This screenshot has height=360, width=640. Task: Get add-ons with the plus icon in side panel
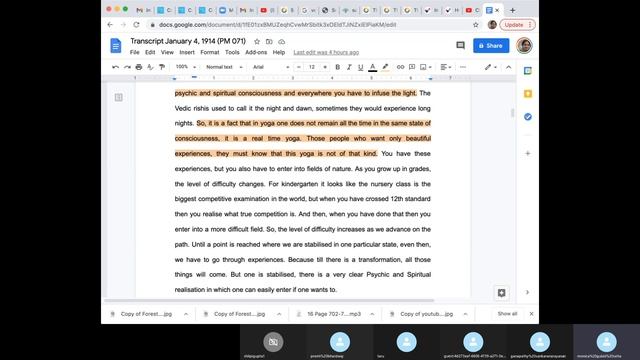tap(528, 153)
